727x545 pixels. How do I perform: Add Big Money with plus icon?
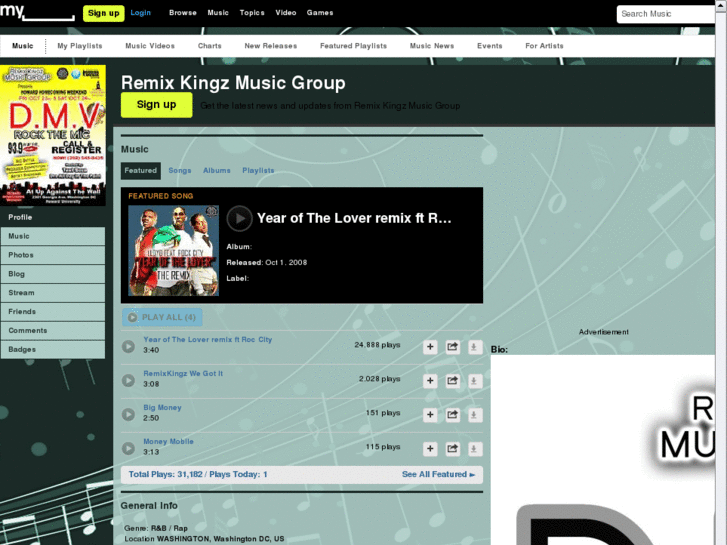430,415
